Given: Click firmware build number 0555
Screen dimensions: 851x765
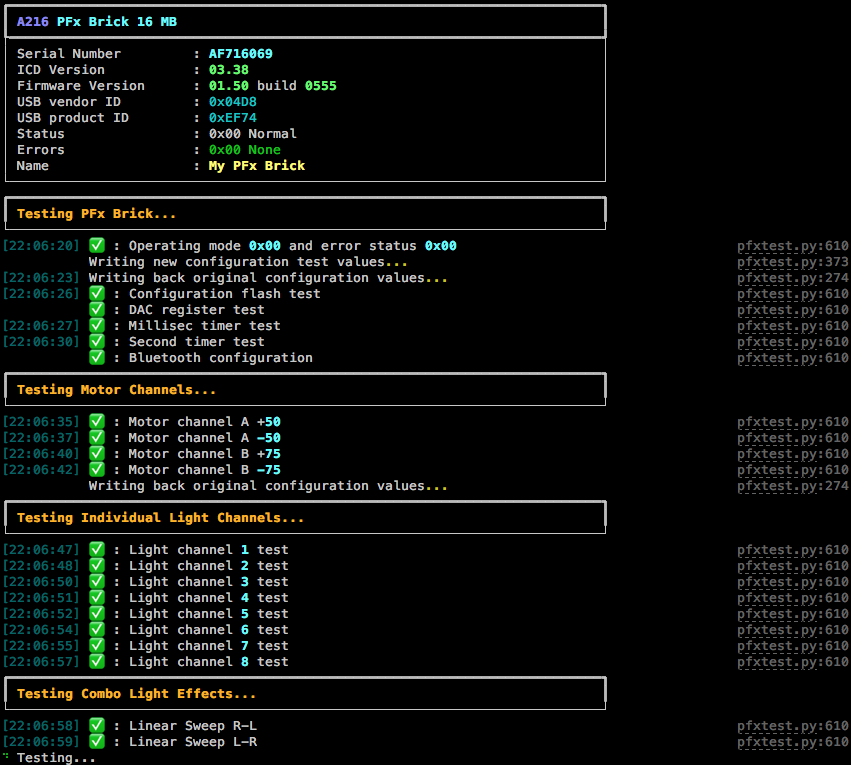Looking at the screenshot, I should 320,86.
